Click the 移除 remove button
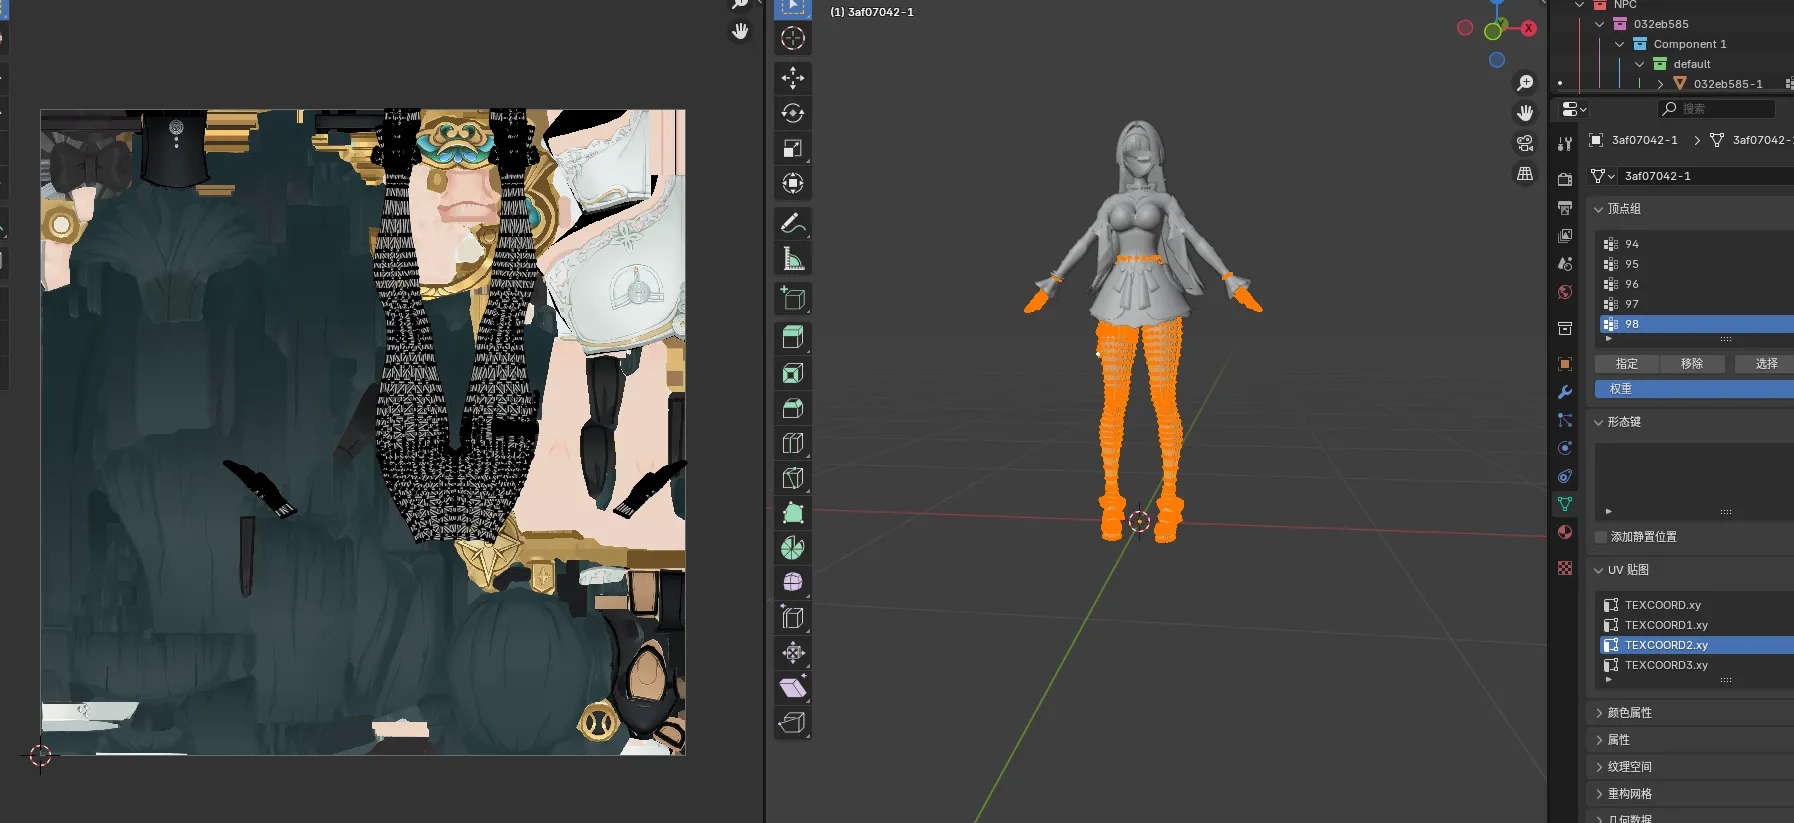 (1692, 364)
